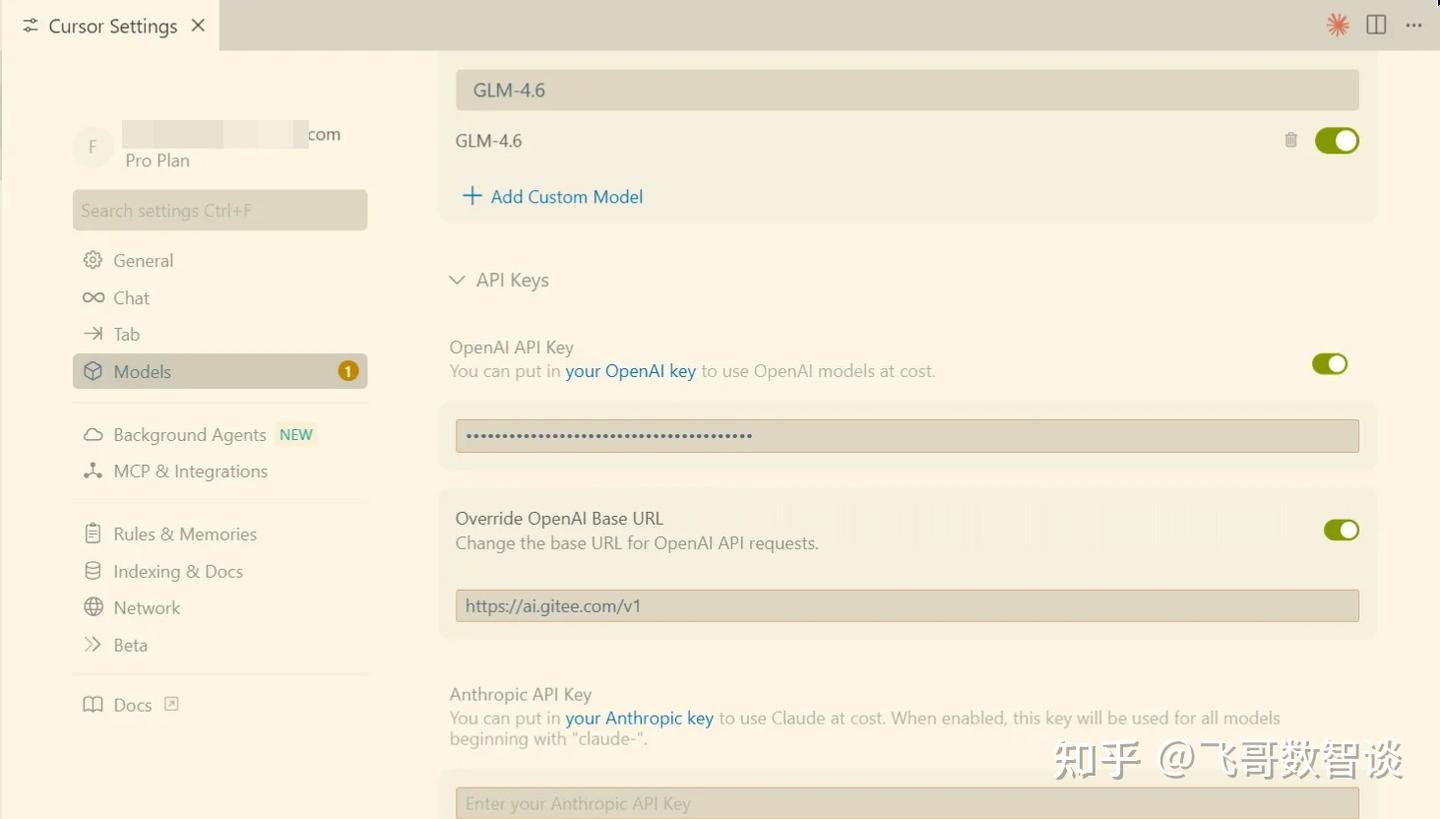Select the Chat icon in the sidebar

[93, 297]
